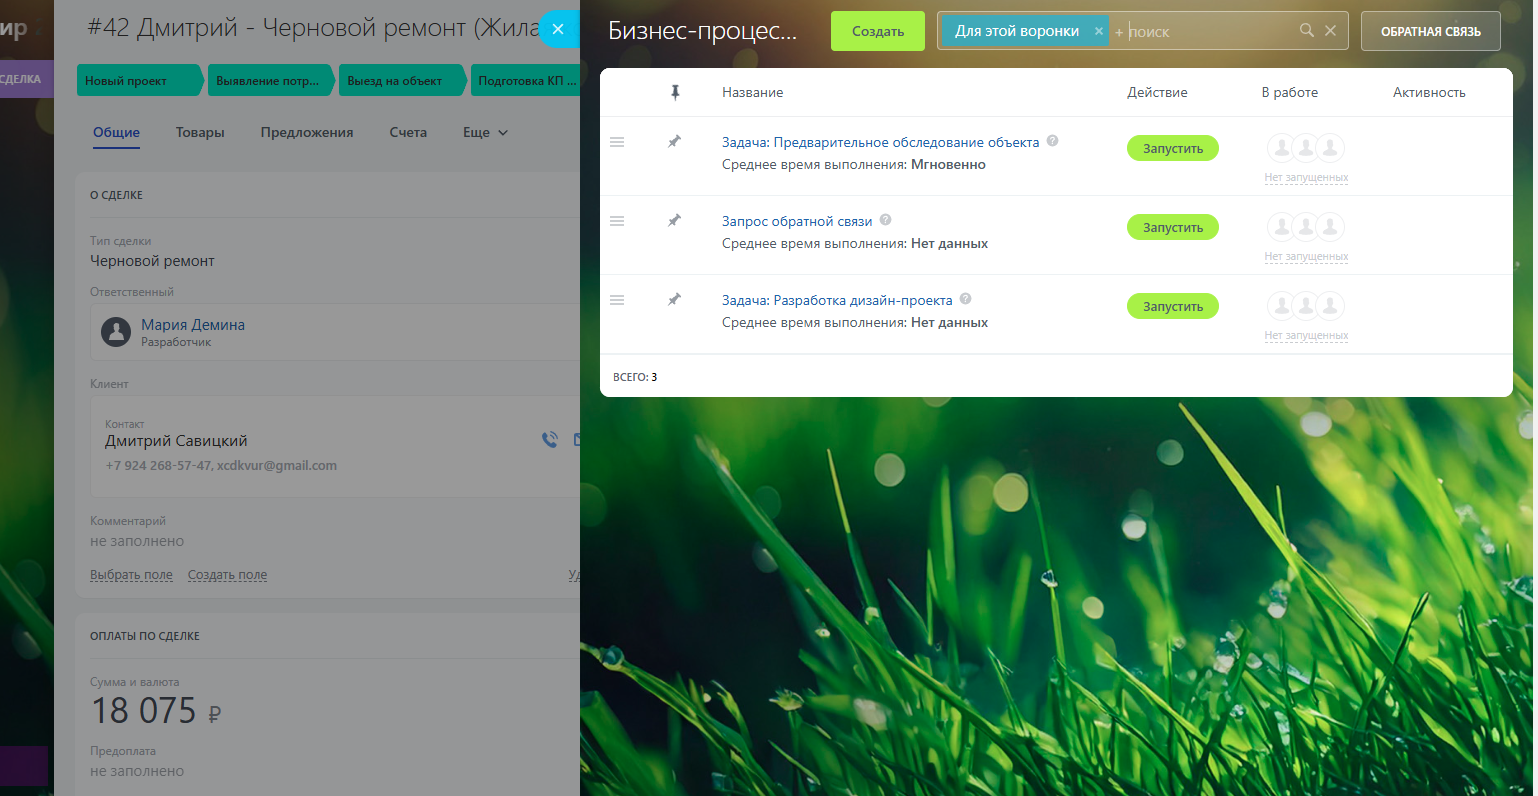Toggle pin for 'Предварительное обследование объекта' process
This screenshot has width=1538, height=796.
(x=674, y=142)
